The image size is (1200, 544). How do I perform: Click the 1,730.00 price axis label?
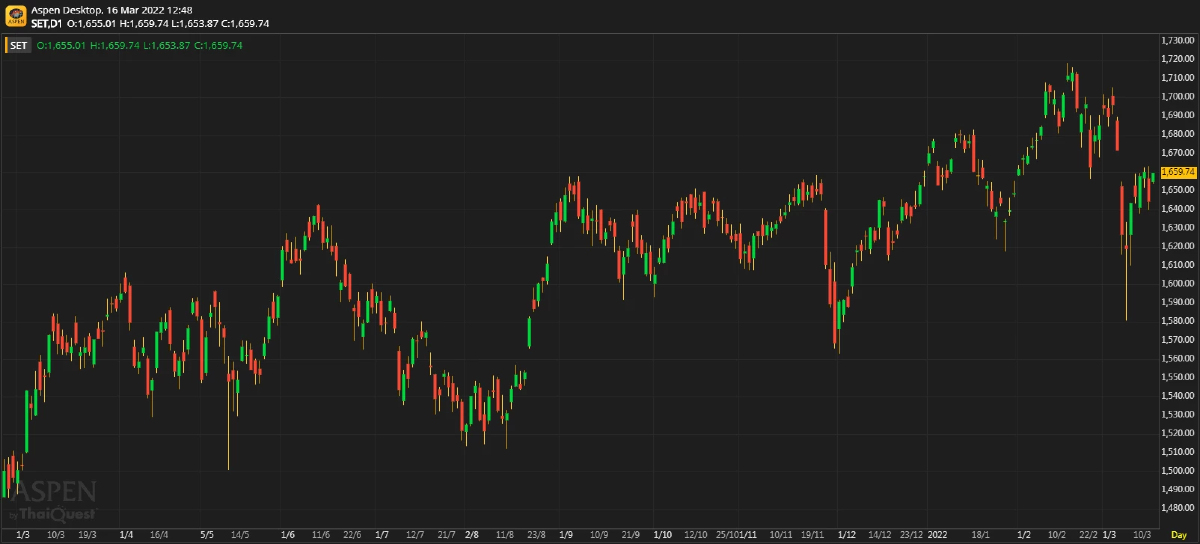(x=1180, y=40)
